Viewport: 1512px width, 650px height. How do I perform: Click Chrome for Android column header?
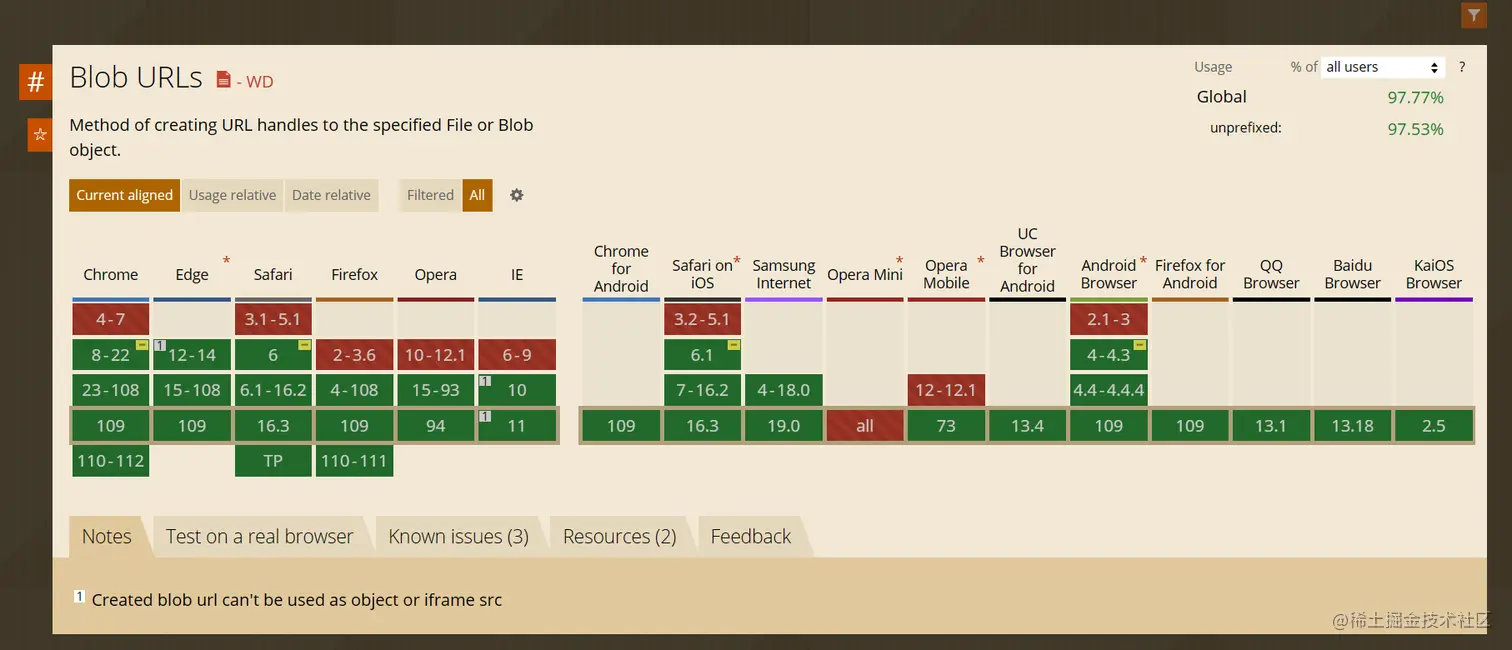621,268
